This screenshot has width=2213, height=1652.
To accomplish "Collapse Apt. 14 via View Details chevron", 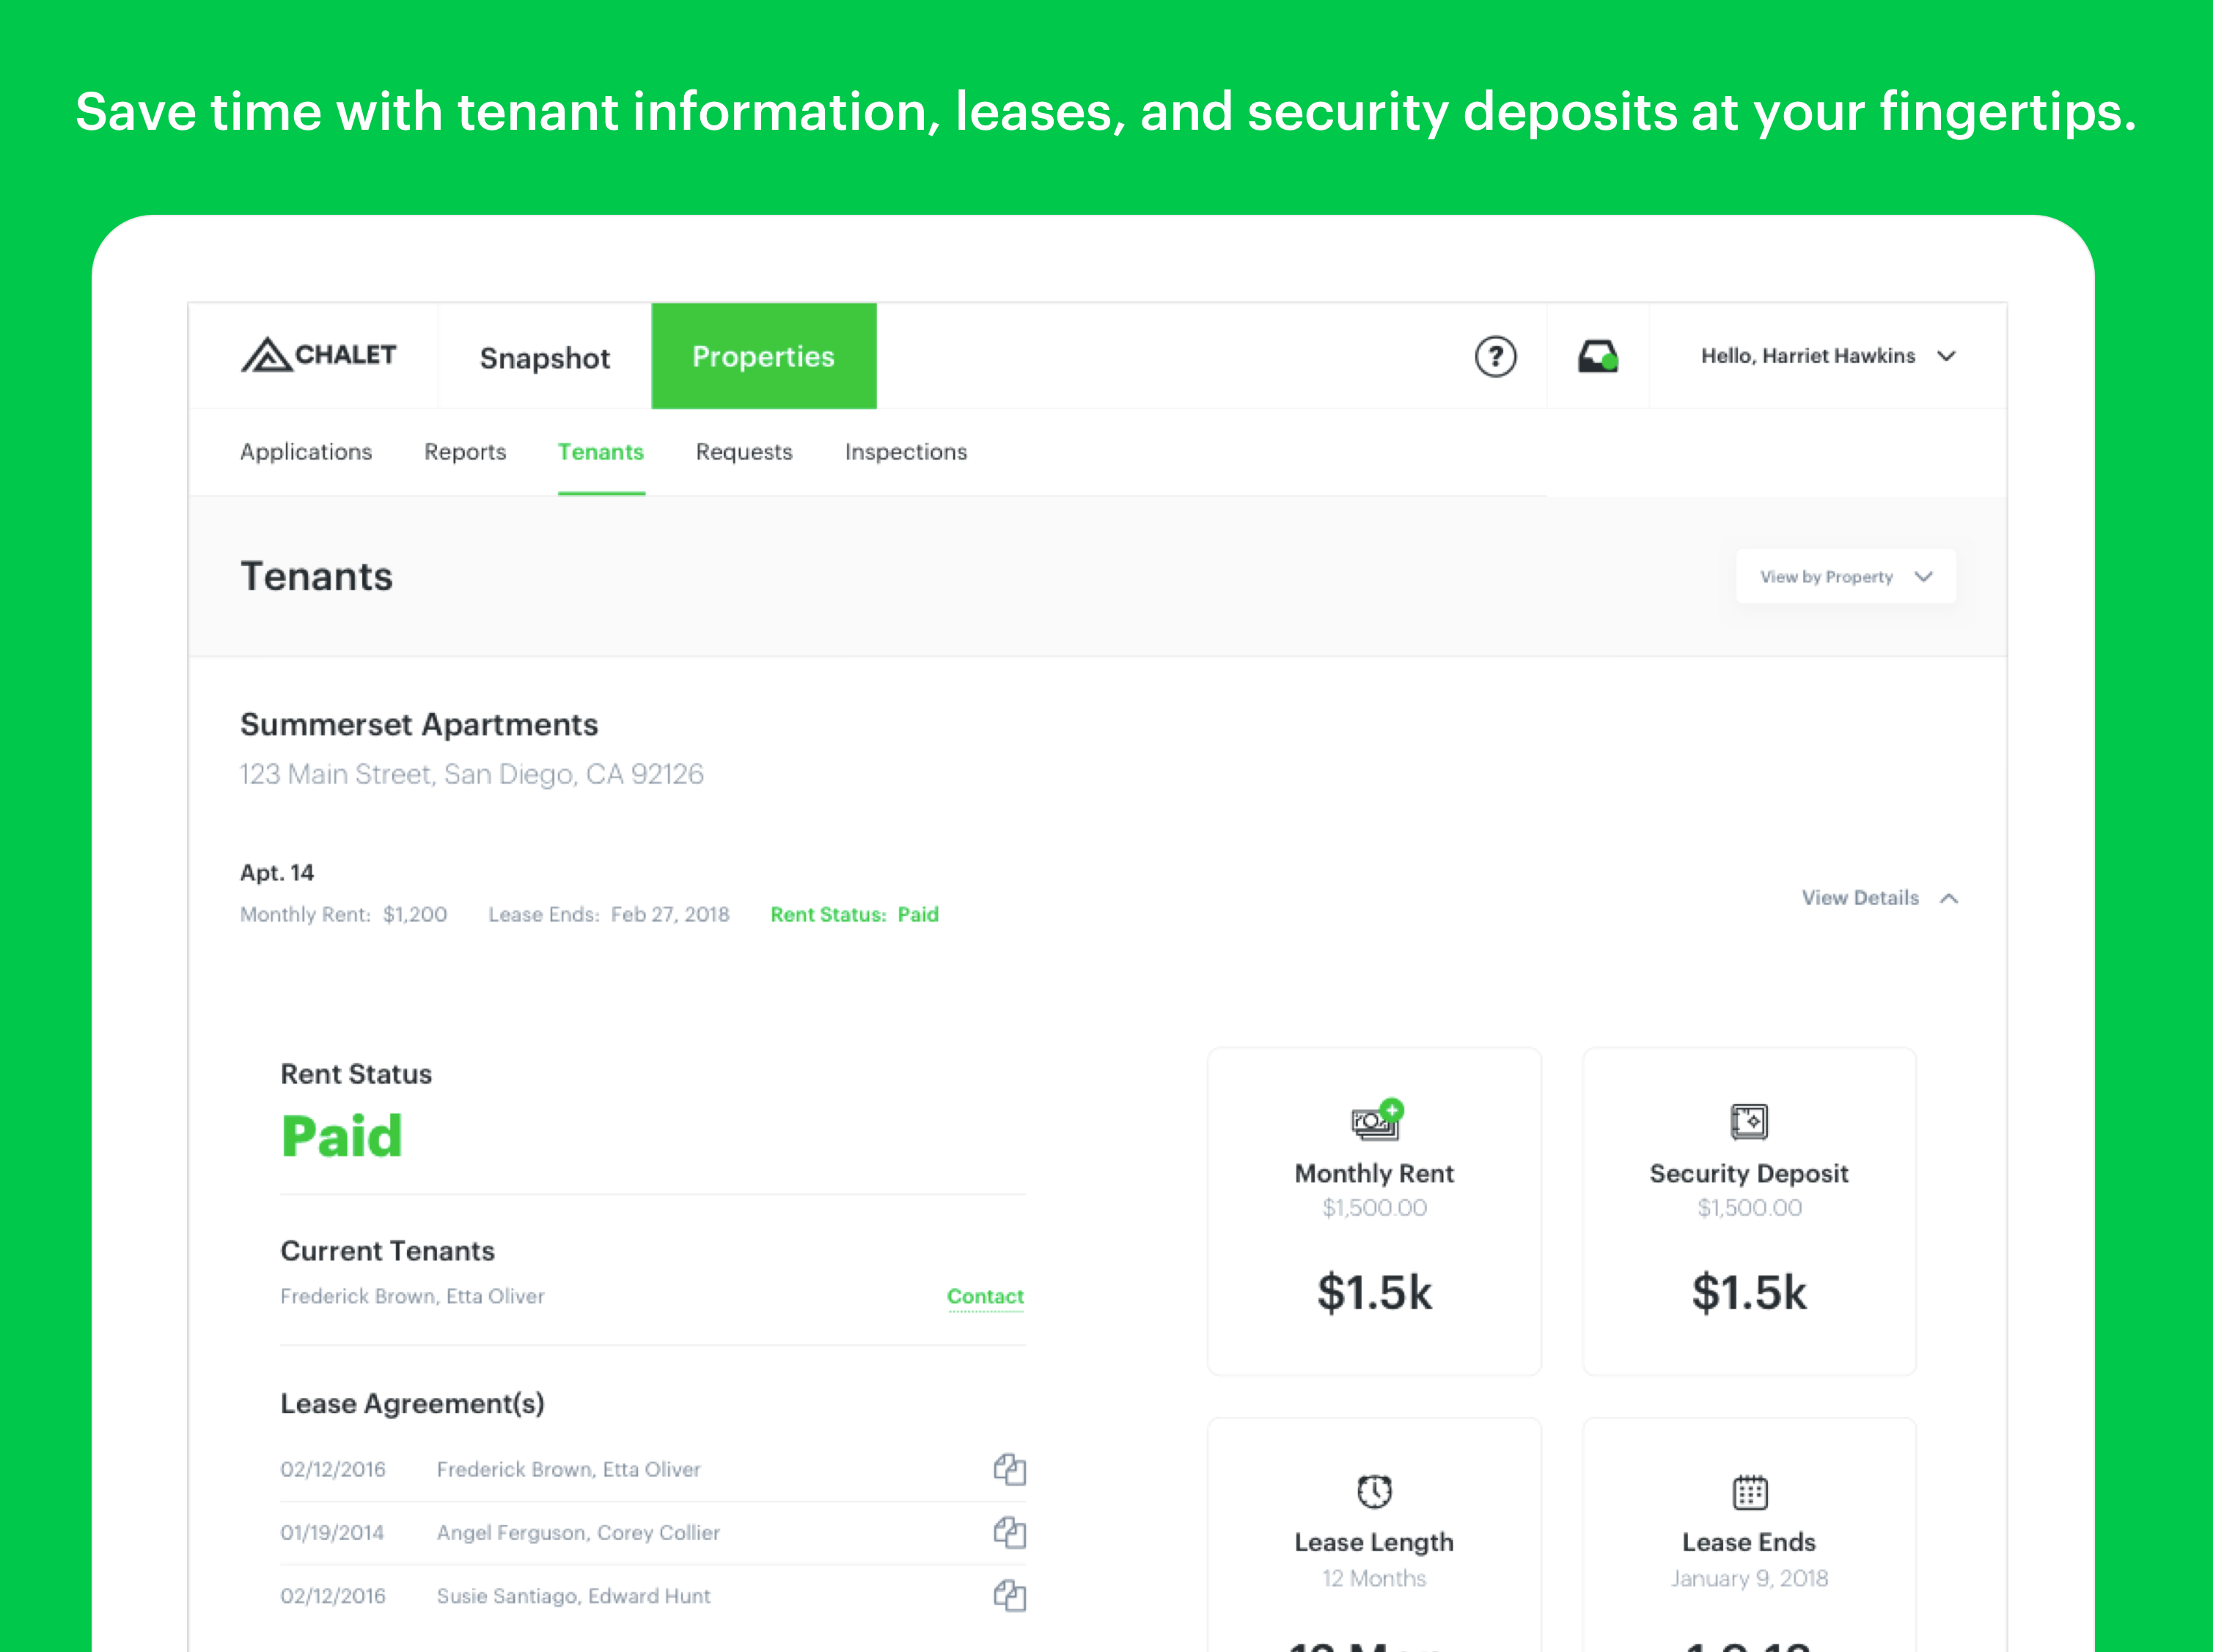I will click(x=1948, y=898).
